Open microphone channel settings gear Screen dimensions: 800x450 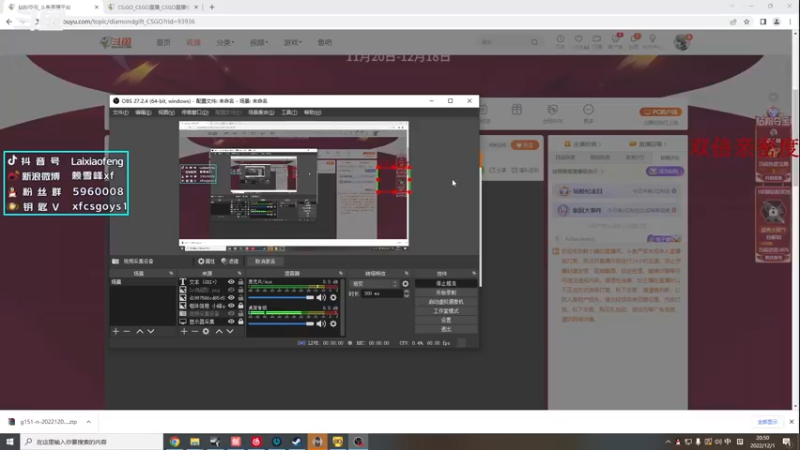(x=333, y=297)
